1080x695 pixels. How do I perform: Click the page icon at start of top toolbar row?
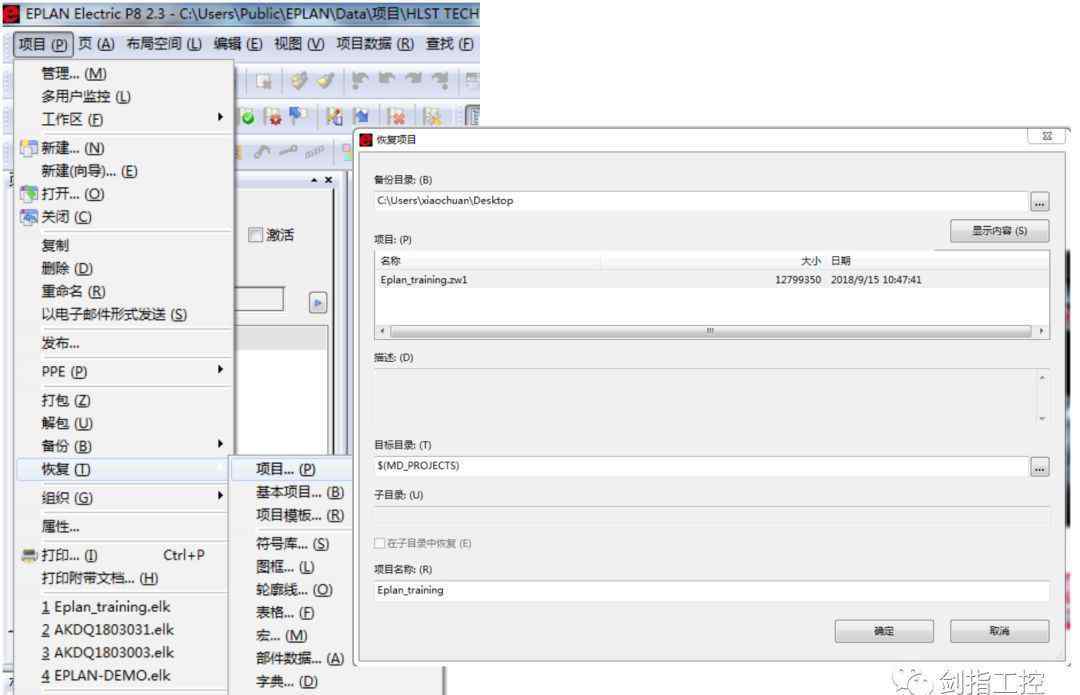coord(263,81)
